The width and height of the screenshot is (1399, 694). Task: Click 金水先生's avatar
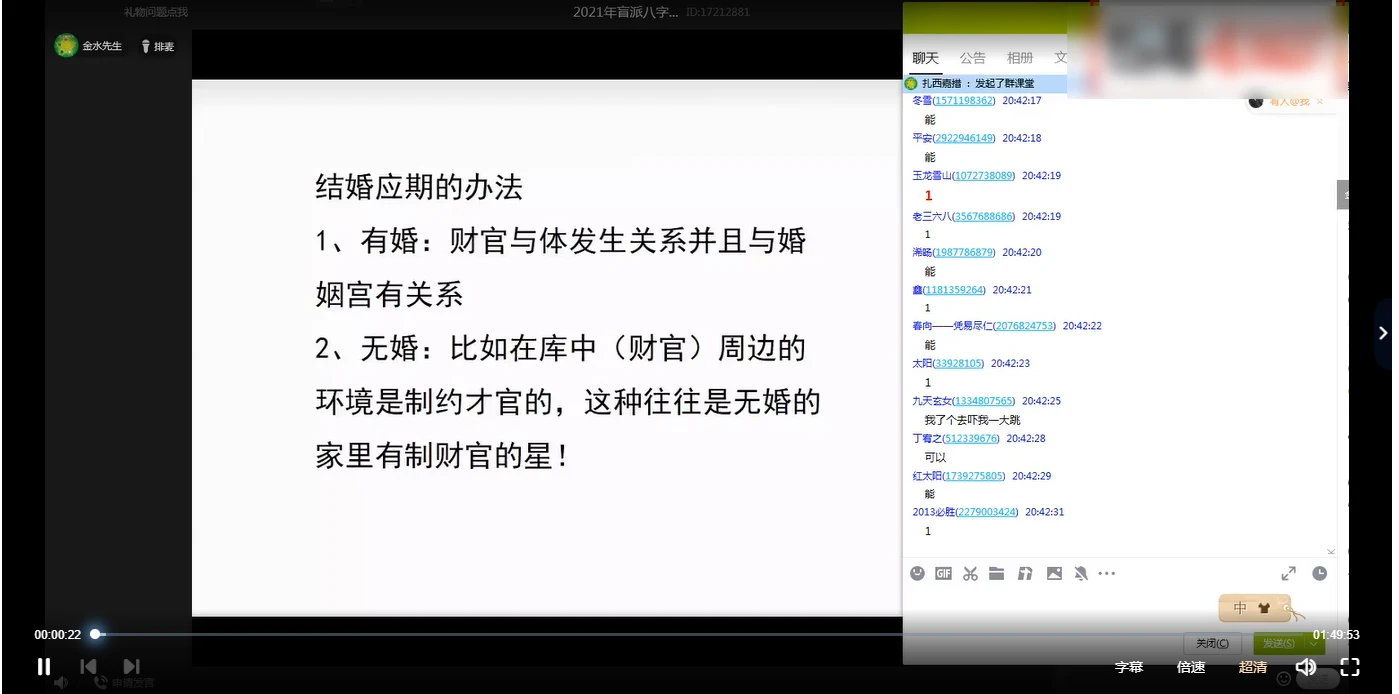click(66, 46)
